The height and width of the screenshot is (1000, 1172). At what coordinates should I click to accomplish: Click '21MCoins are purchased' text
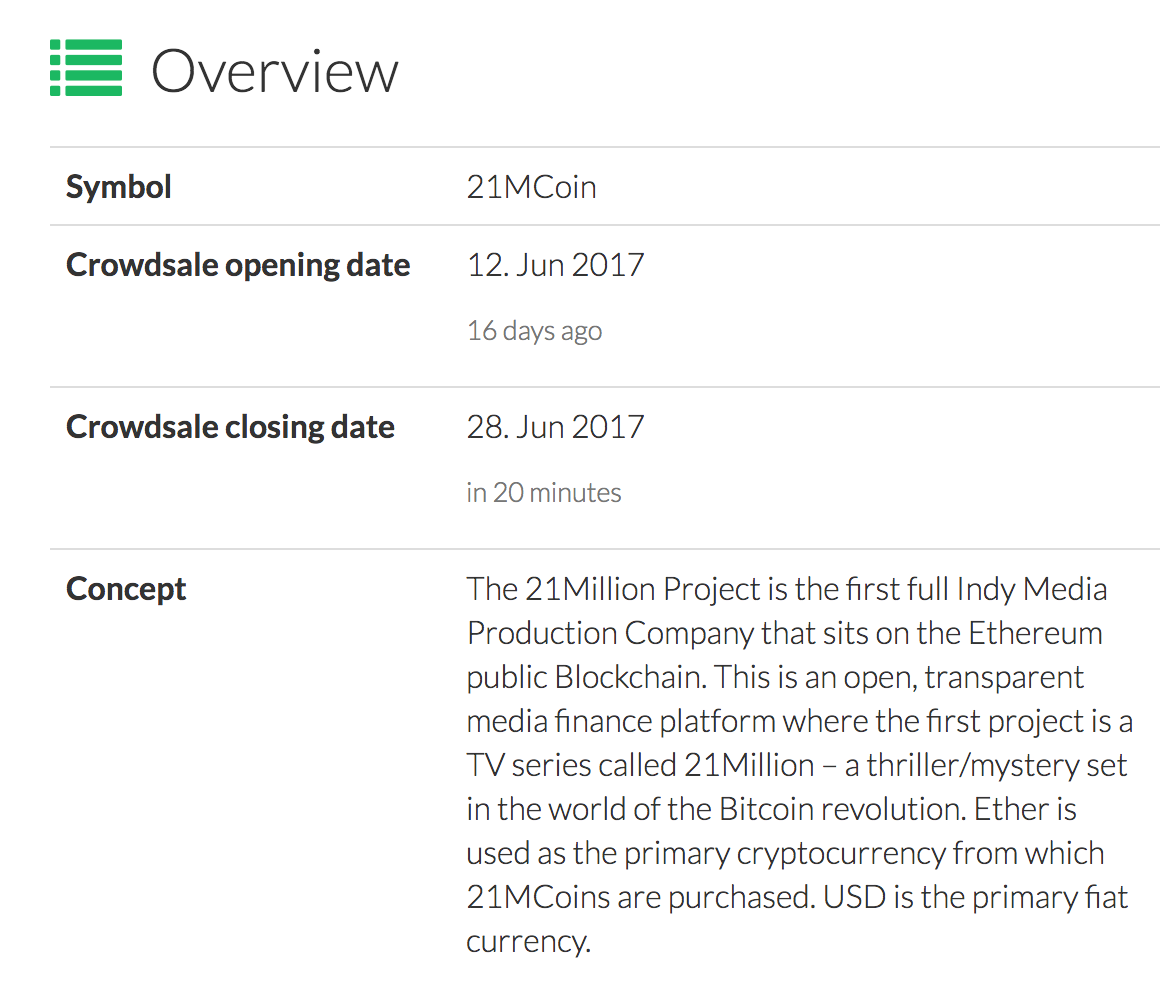(x=638, y=897)
